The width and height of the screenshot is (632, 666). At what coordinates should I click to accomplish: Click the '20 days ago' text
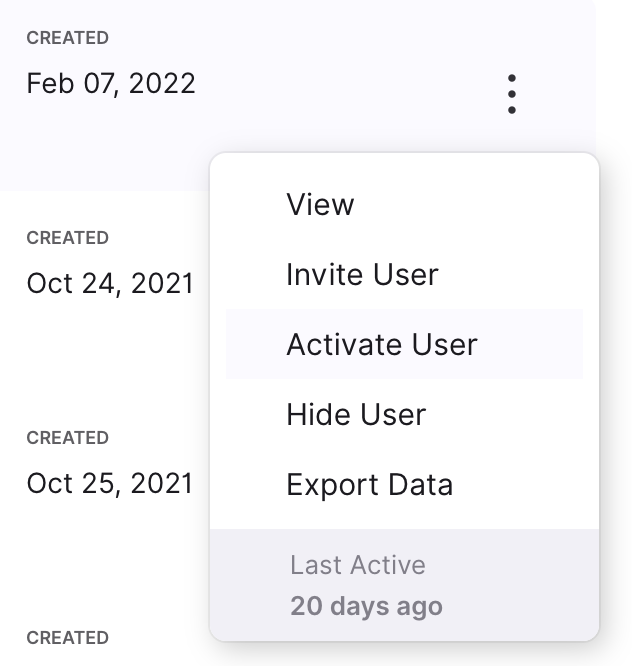(x=366, y=606)
